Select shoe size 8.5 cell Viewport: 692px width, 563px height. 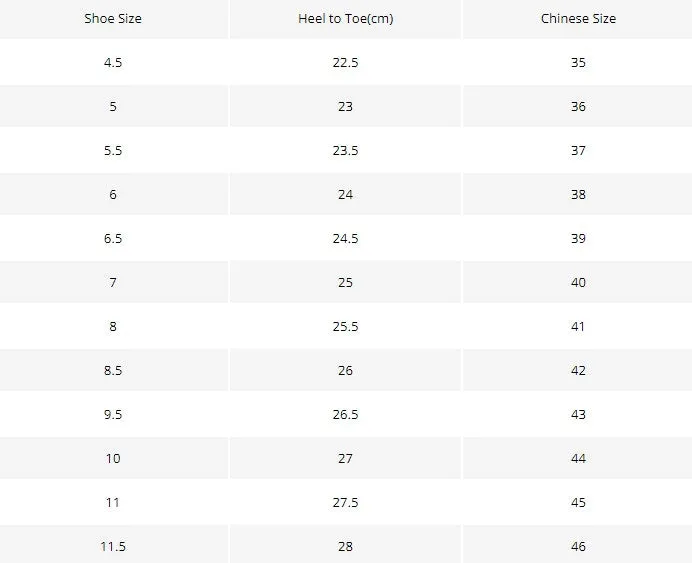coord(113,370)
